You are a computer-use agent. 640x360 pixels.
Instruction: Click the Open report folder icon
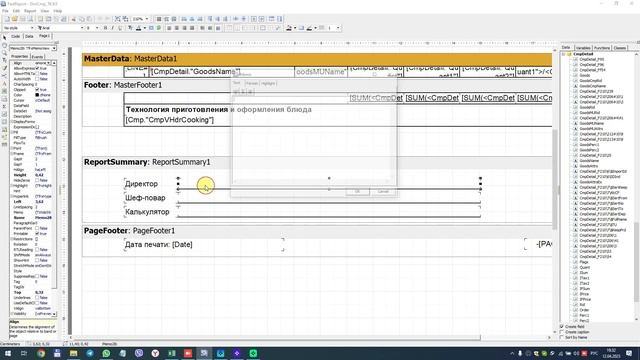click(15, 19)
